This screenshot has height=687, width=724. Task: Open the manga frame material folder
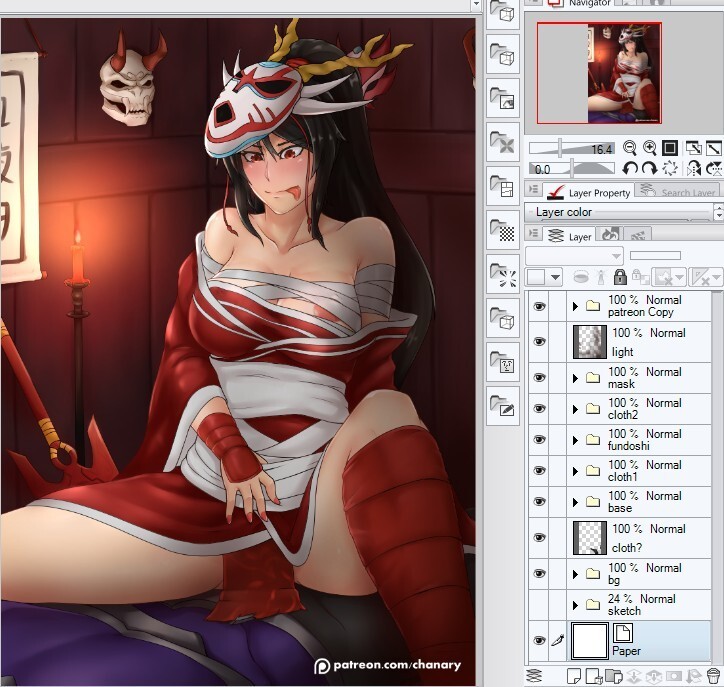tap(503, 186)
